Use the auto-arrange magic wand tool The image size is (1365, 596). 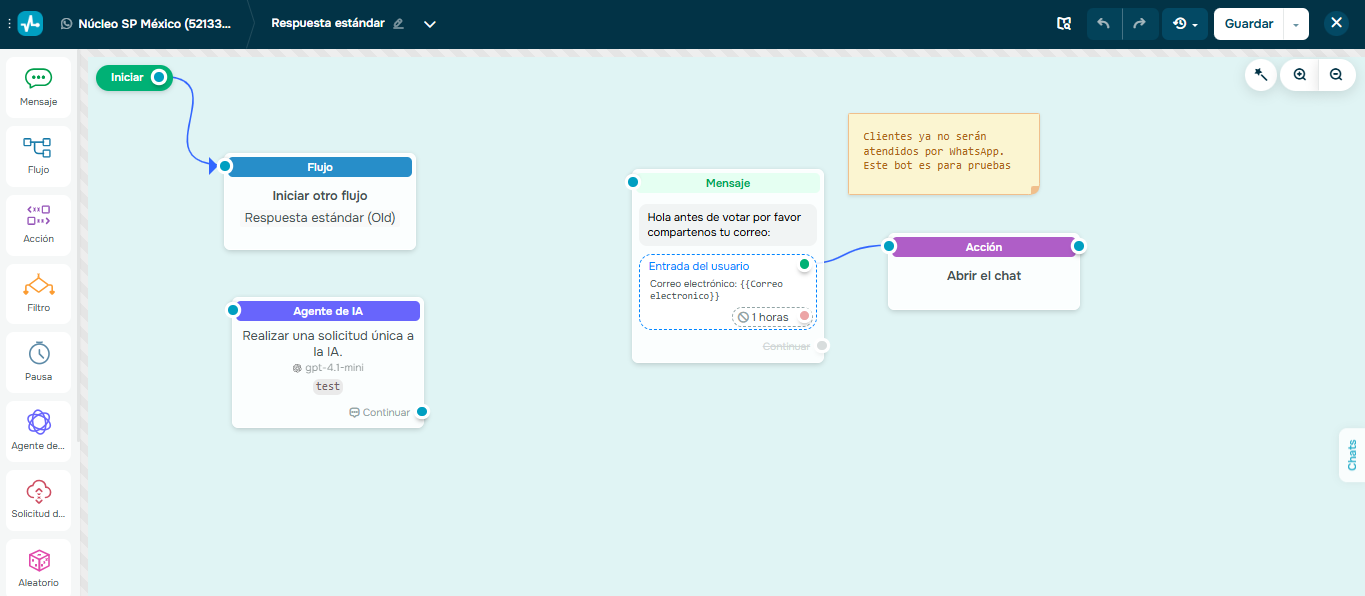[x=1260, y=74]
